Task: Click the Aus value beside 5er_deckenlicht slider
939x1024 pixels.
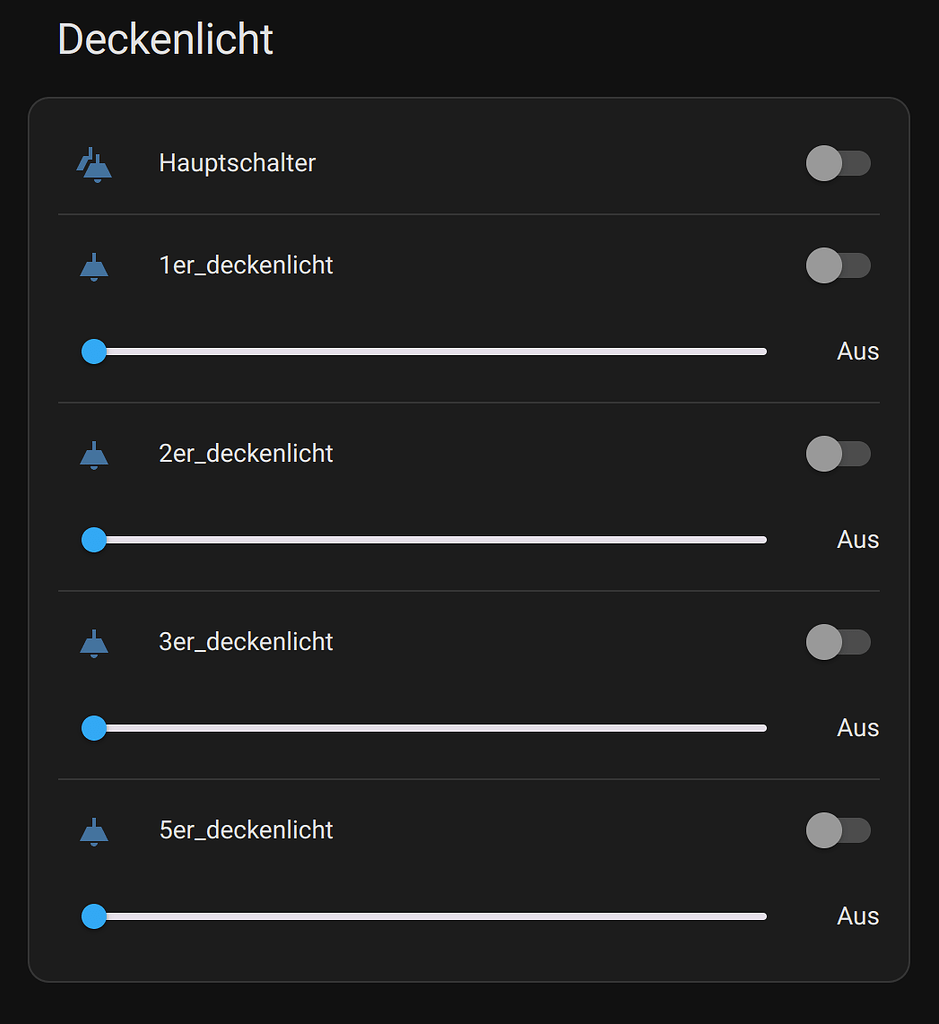Action: (858, 916)
